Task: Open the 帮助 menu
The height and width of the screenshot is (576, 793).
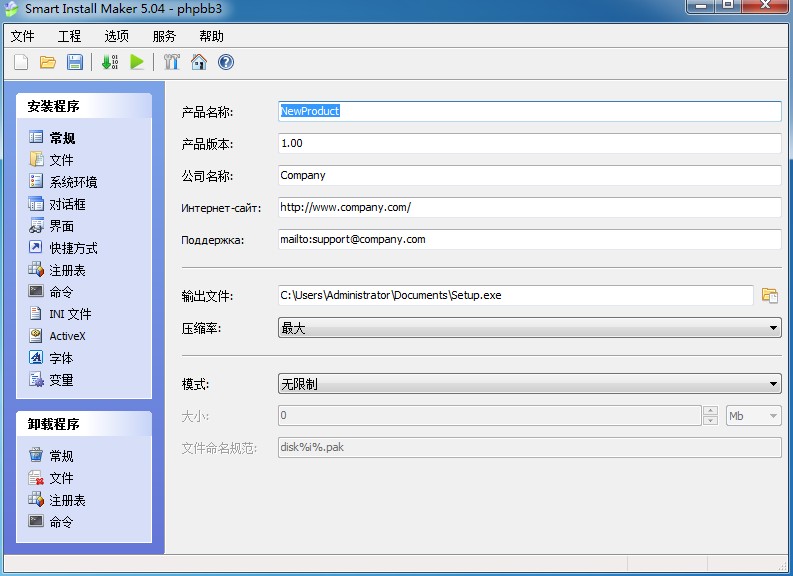Action: [x=211, y=36]
